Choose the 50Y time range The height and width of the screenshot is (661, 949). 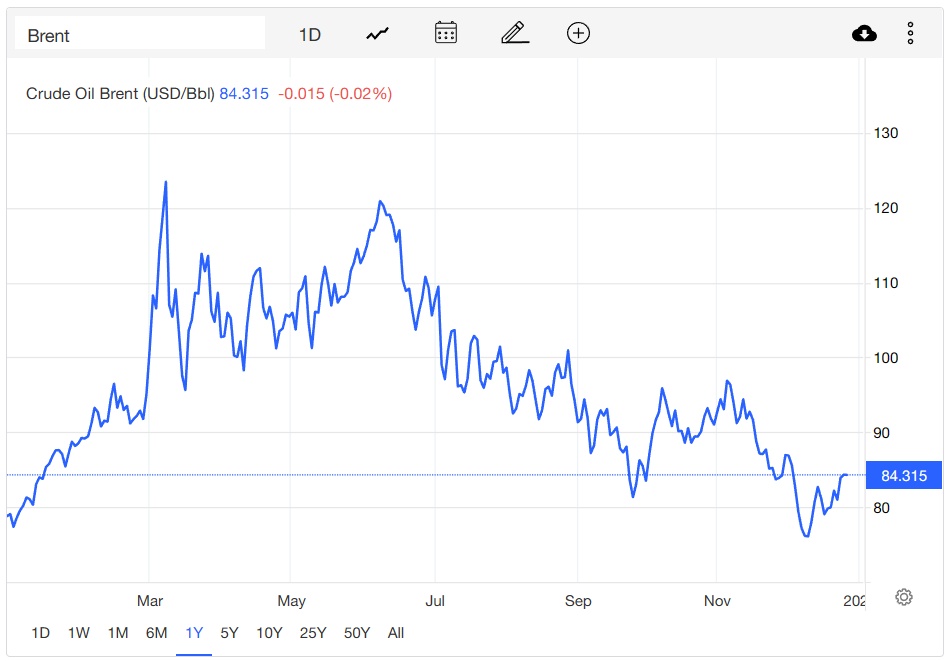tap(357, 633)
